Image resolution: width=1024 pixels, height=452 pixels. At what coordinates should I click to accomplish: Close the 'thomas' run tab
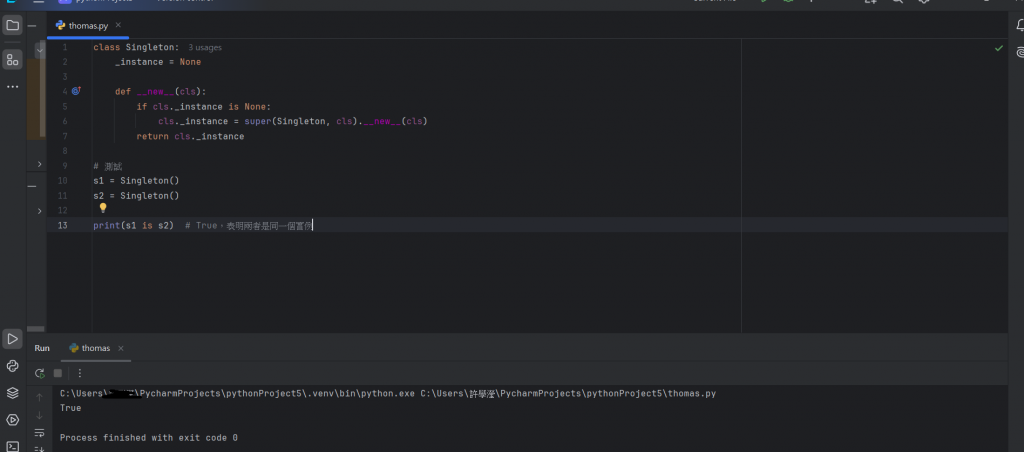[121, 348]
